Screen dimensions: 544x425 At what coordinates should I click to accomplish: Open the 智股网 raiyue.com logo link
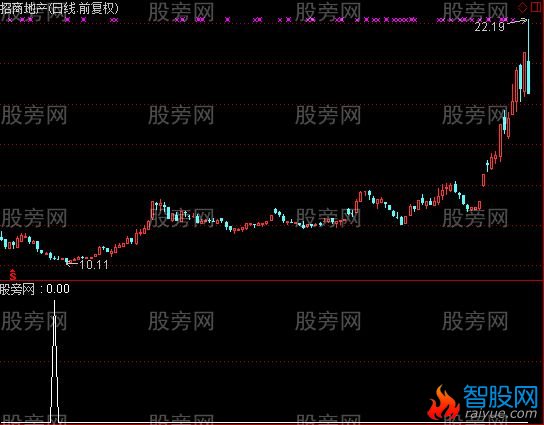pyautogui.click(x=484, y=402)
